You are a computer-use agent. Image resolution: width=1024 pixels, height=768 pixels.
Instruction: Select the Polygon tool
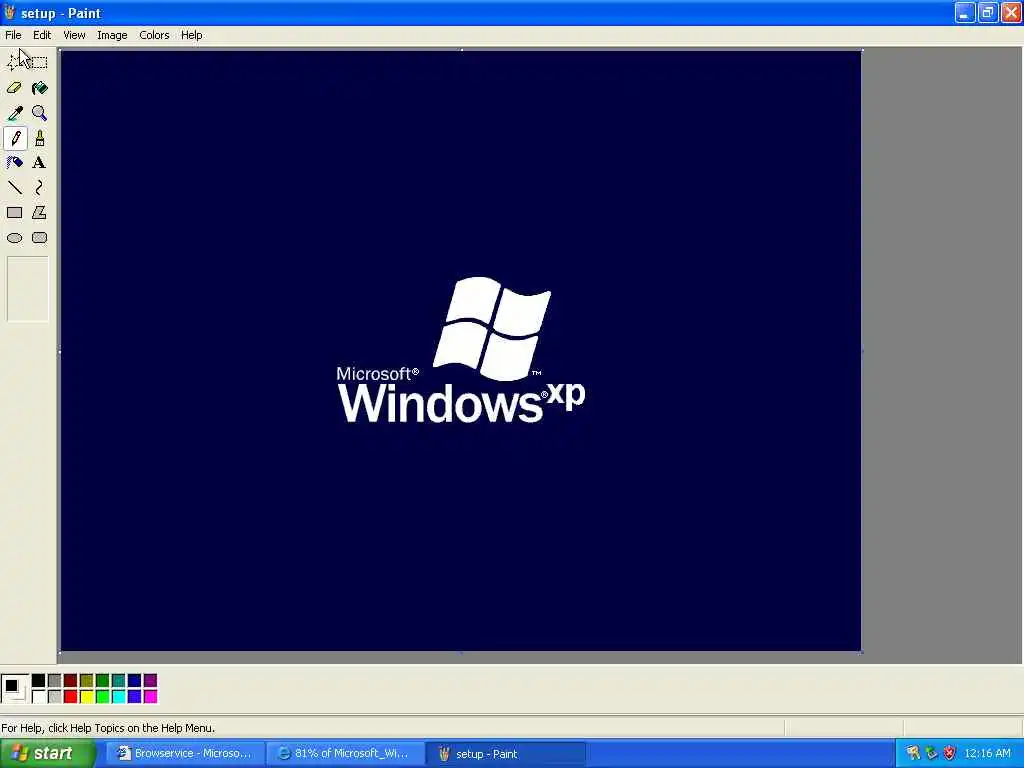pos(39,213)
